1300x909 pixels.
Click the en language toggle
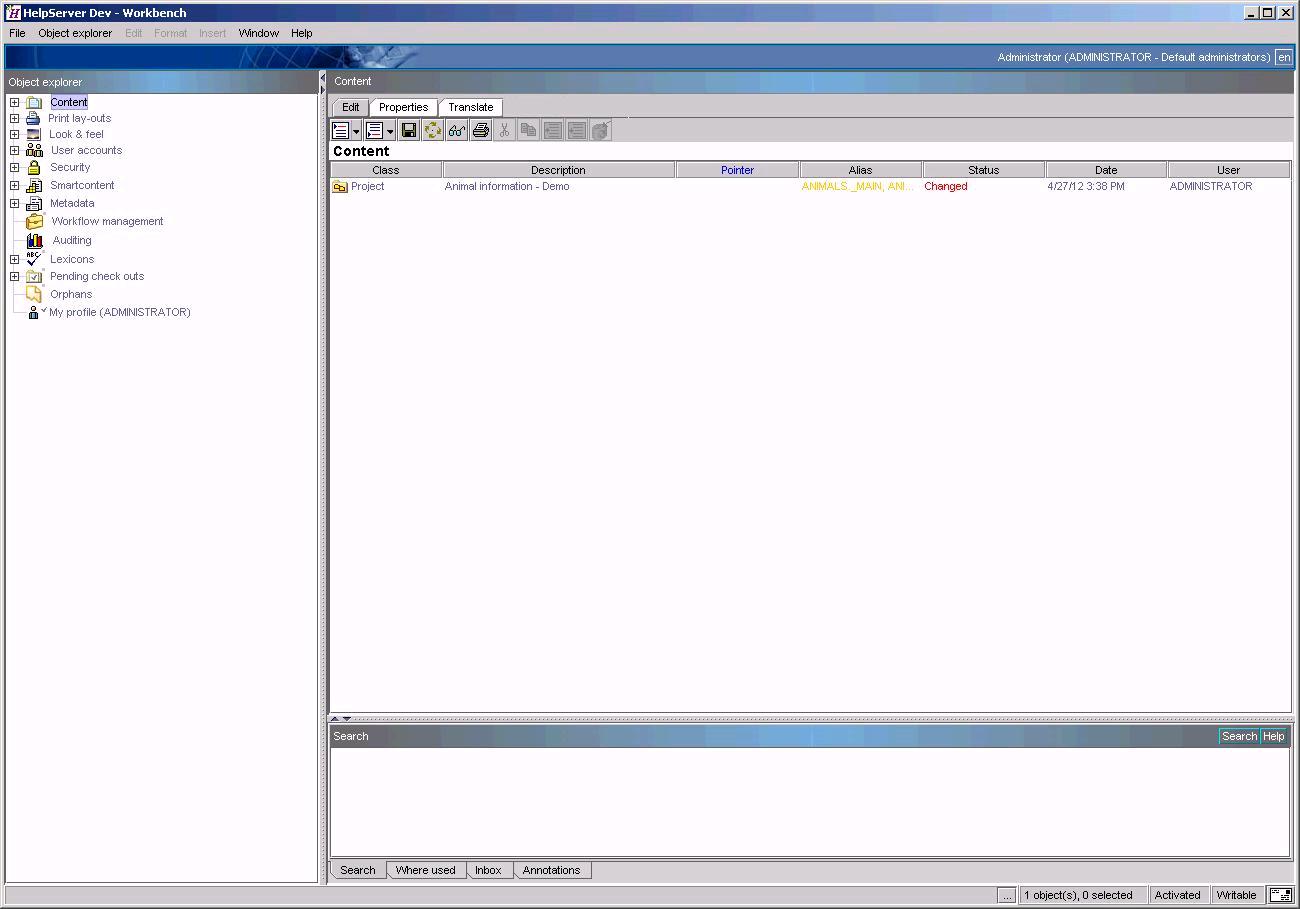(1284, 57)
